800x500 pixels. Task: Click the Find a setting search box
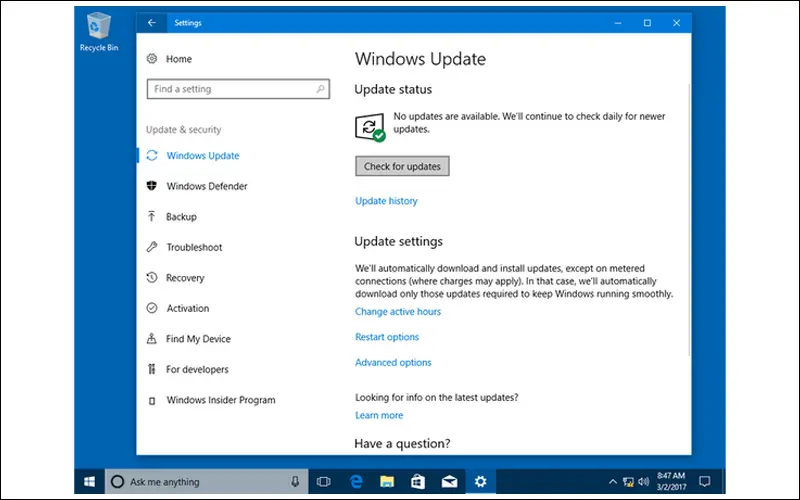point(238,89)
